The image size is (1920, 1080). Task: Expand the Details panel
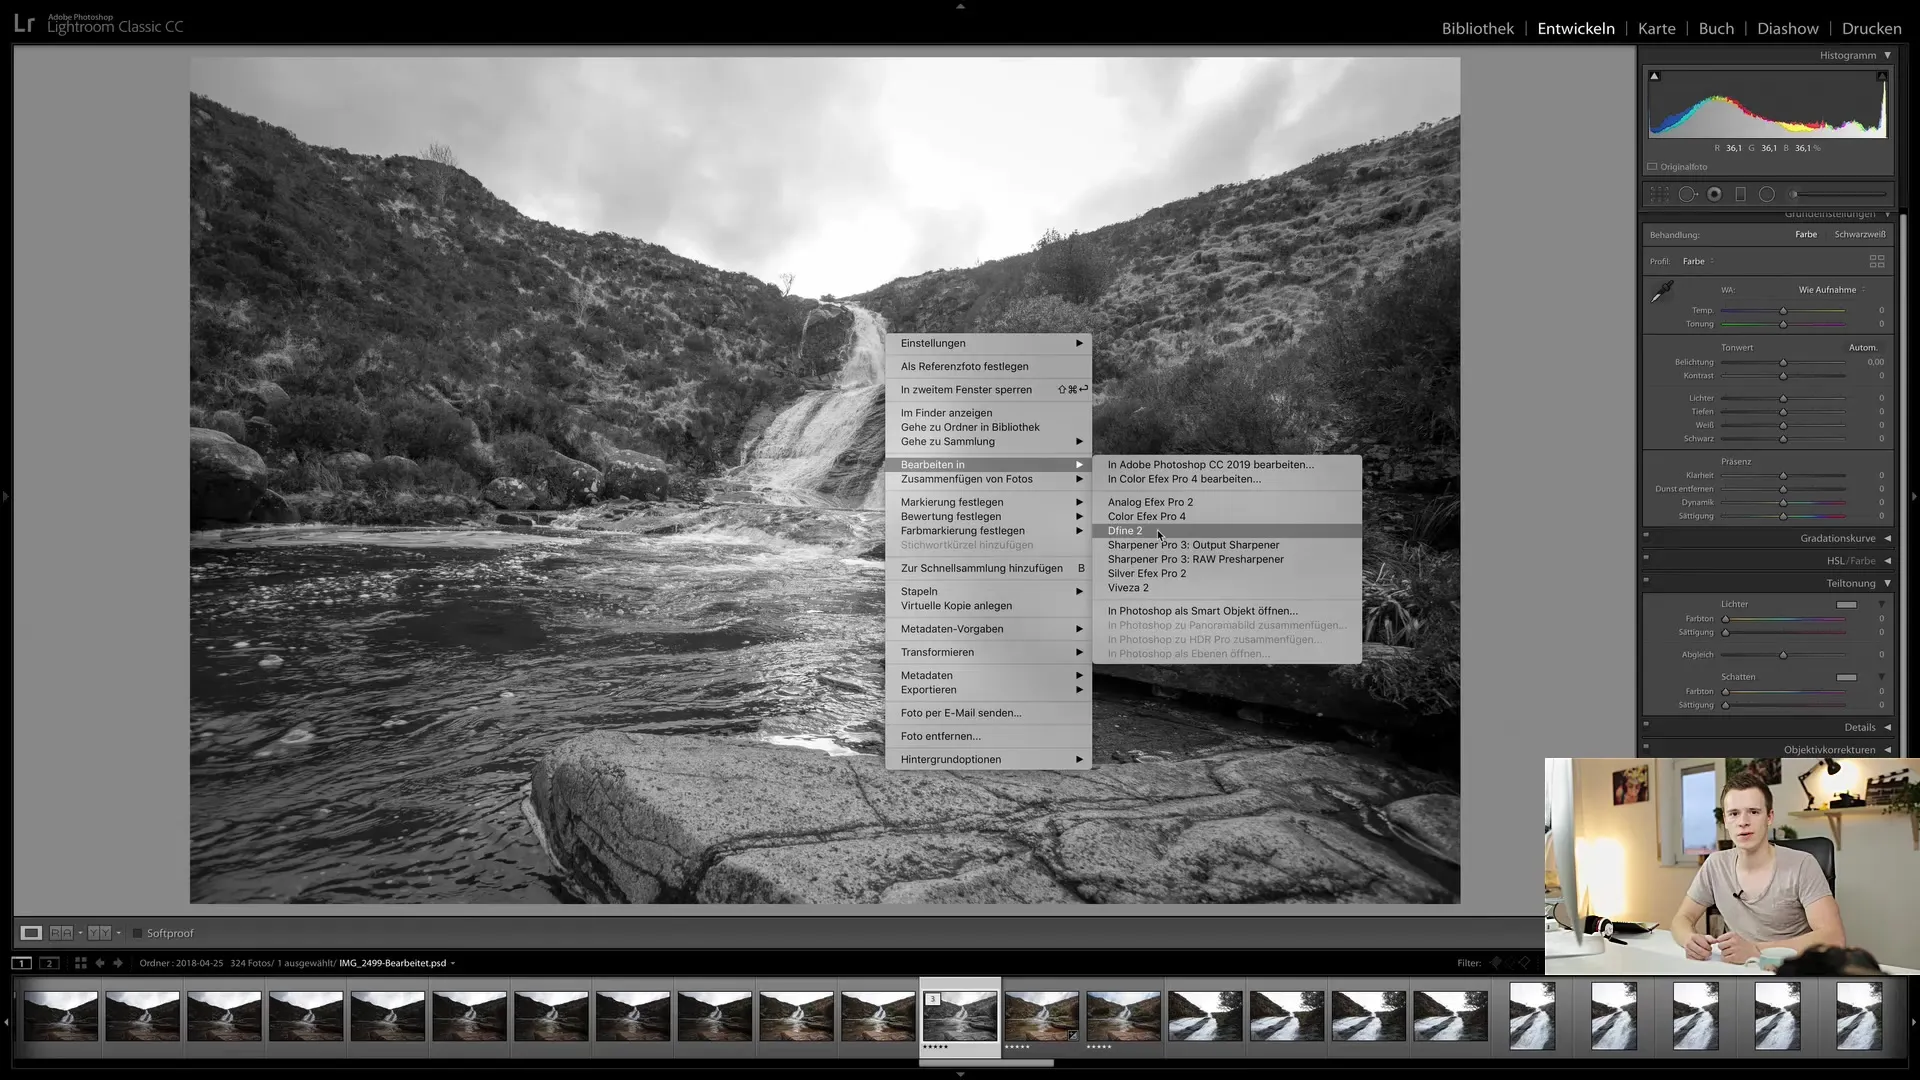point(1888,727)
